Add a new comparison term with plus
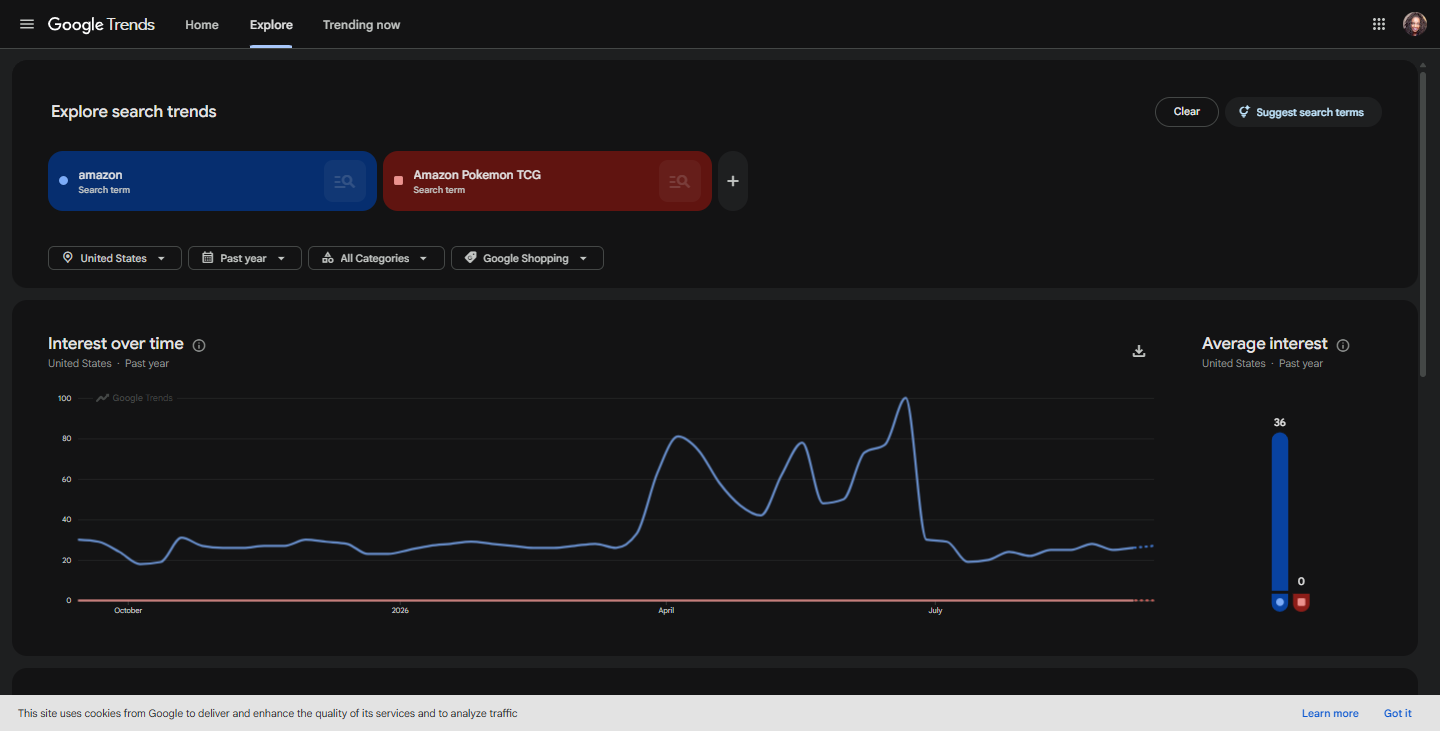Screen dimensions: 1440x731 click(733, 181)
